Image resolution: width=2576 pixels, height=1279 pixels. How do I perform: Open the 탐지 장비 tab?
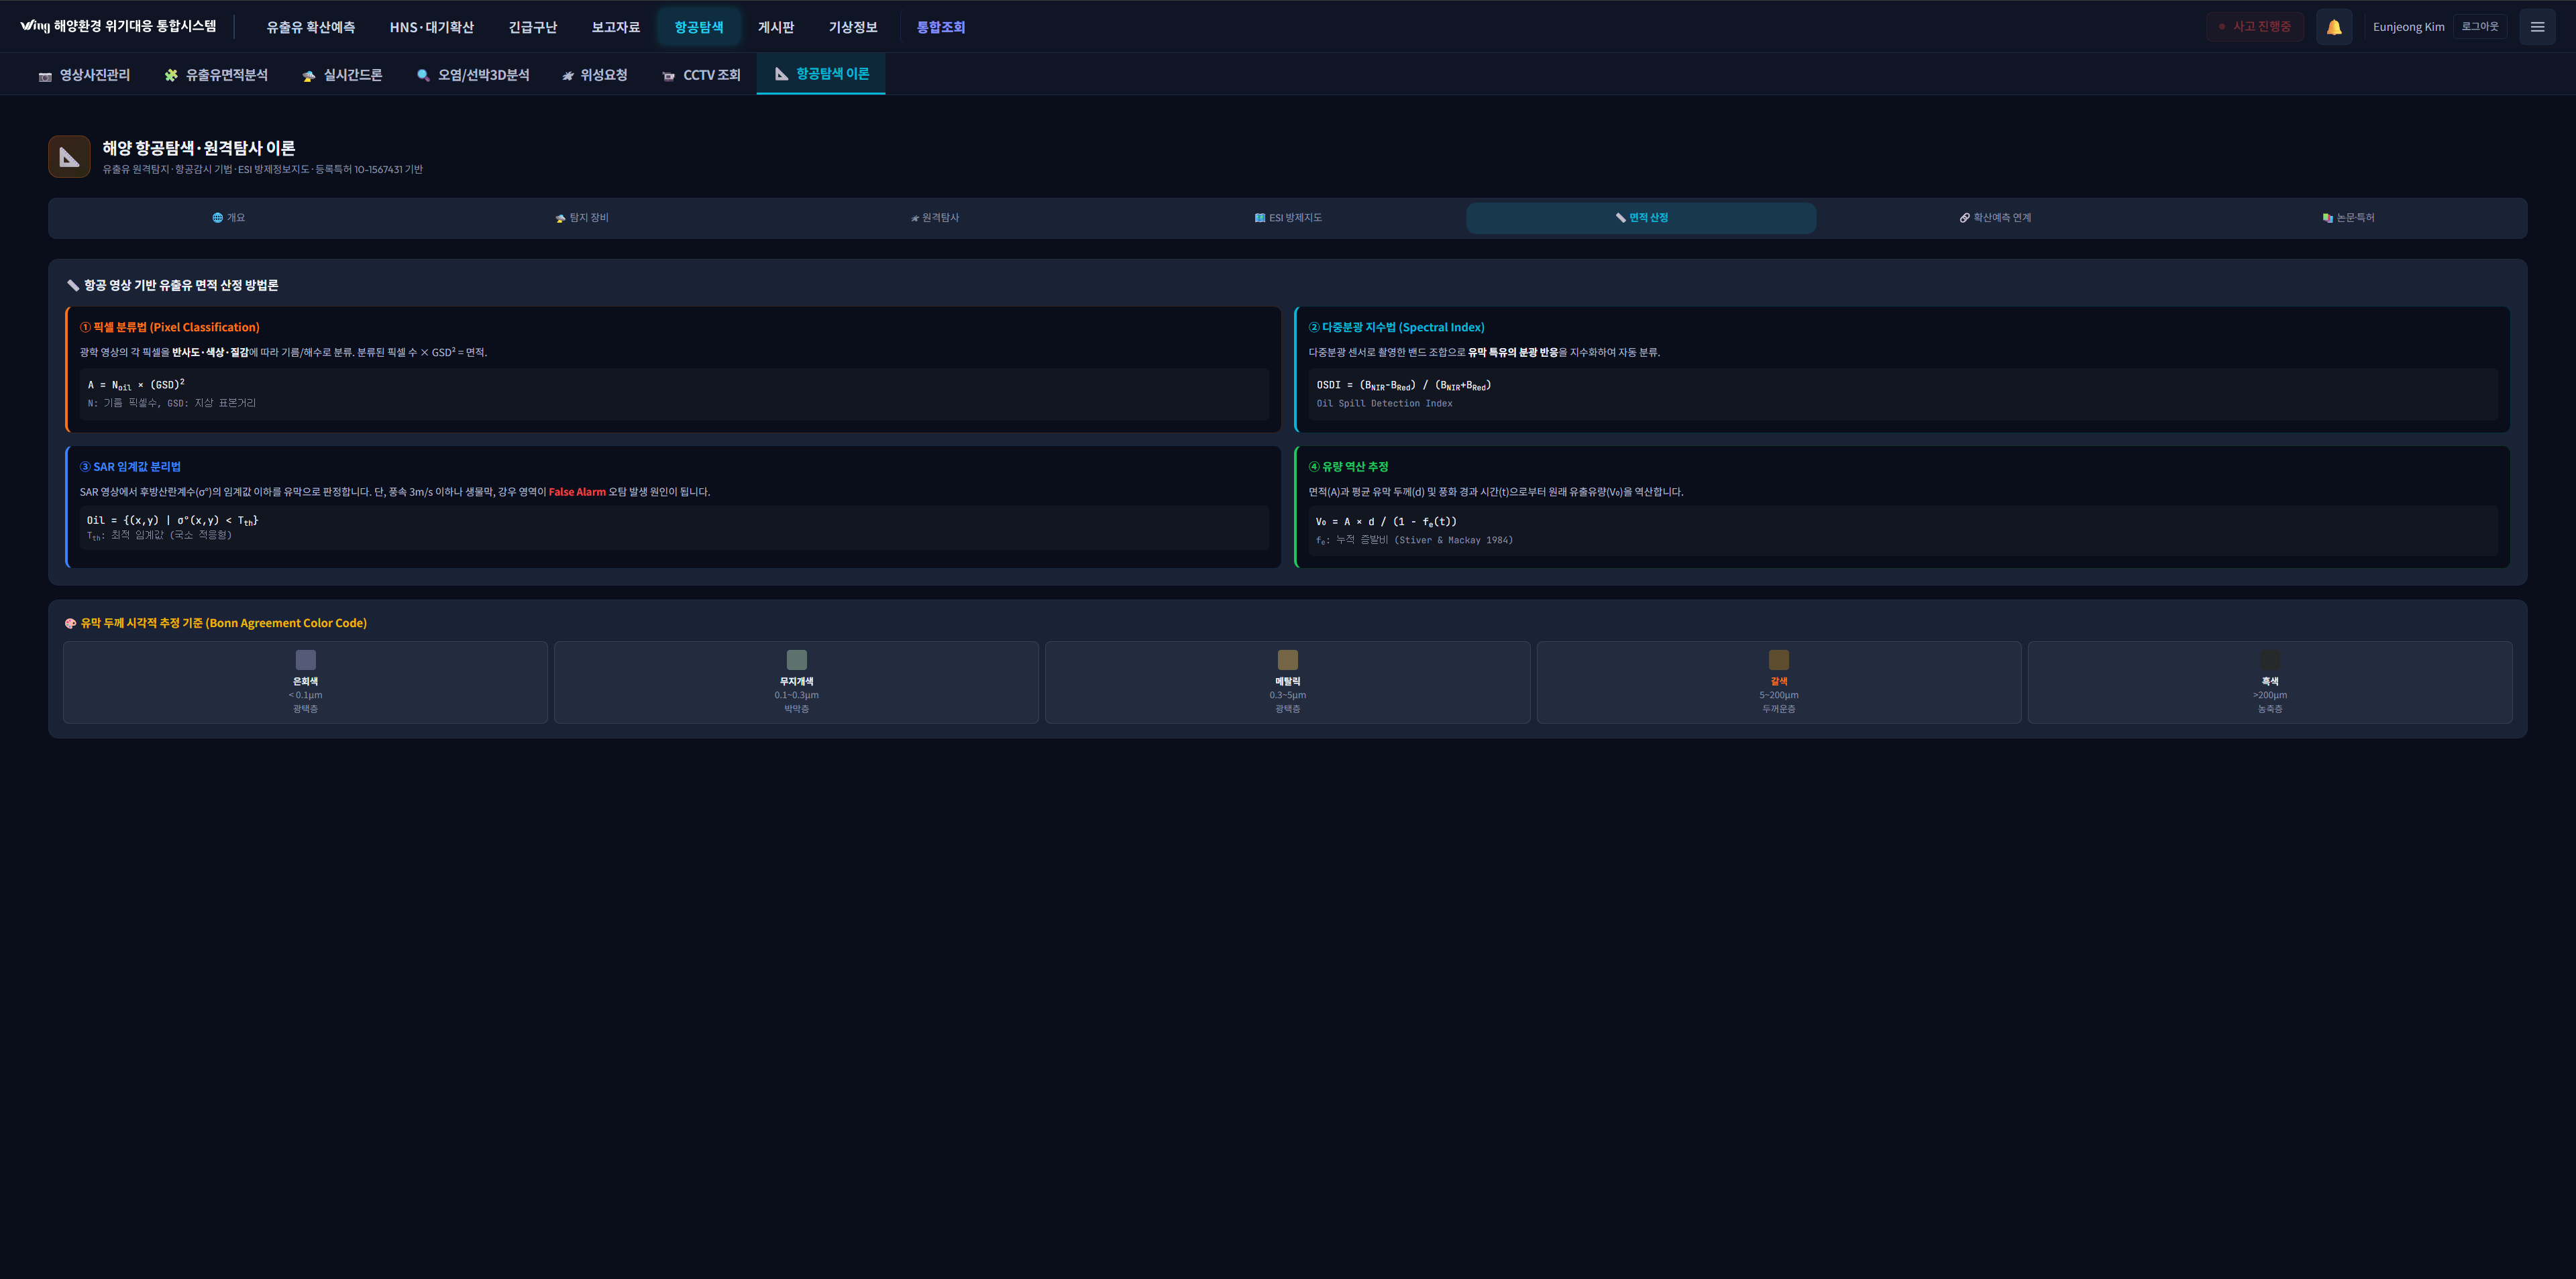pos(582,218)
